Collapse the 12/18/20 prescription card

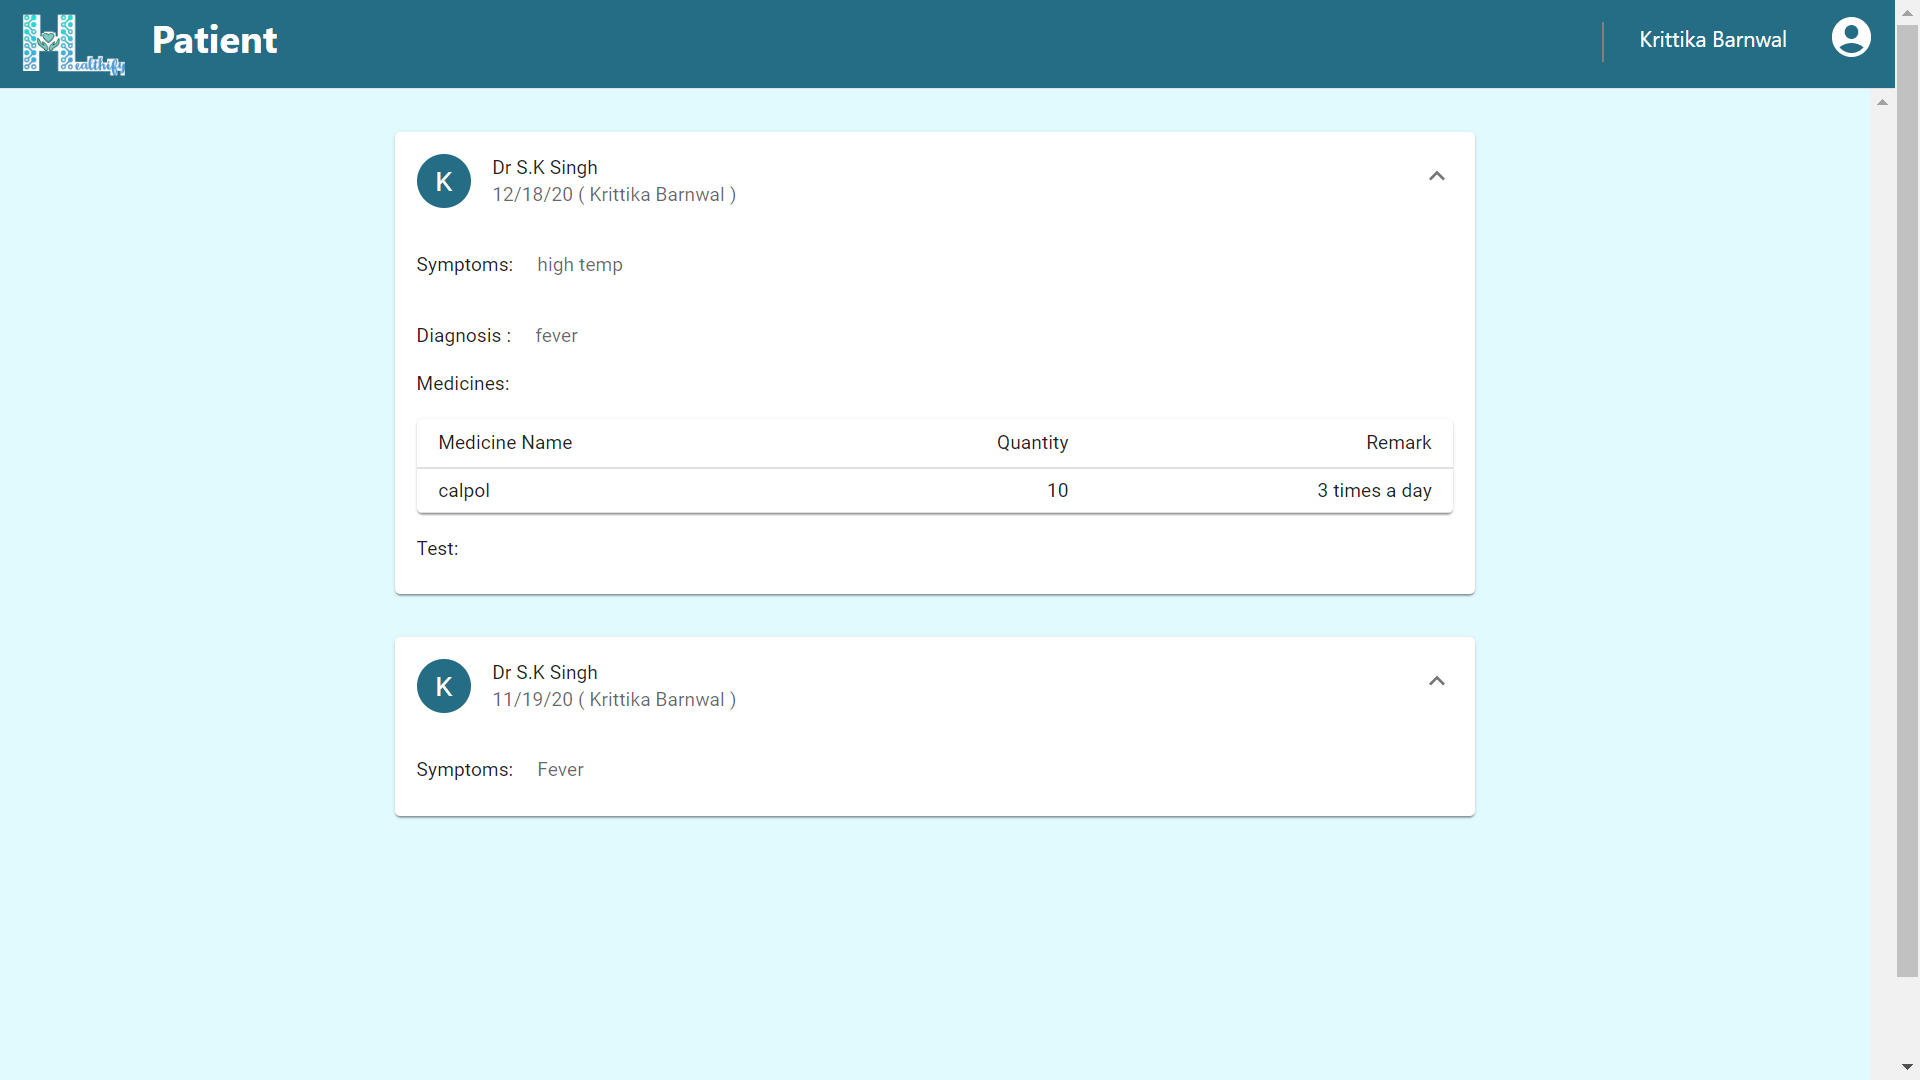click(1436, 176)
